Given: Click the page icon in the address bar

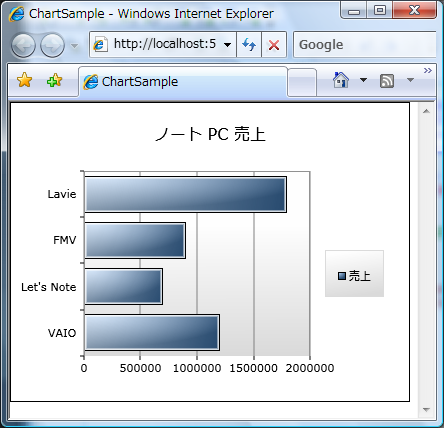Looking at the screenshot, I should tap(100, 44).
